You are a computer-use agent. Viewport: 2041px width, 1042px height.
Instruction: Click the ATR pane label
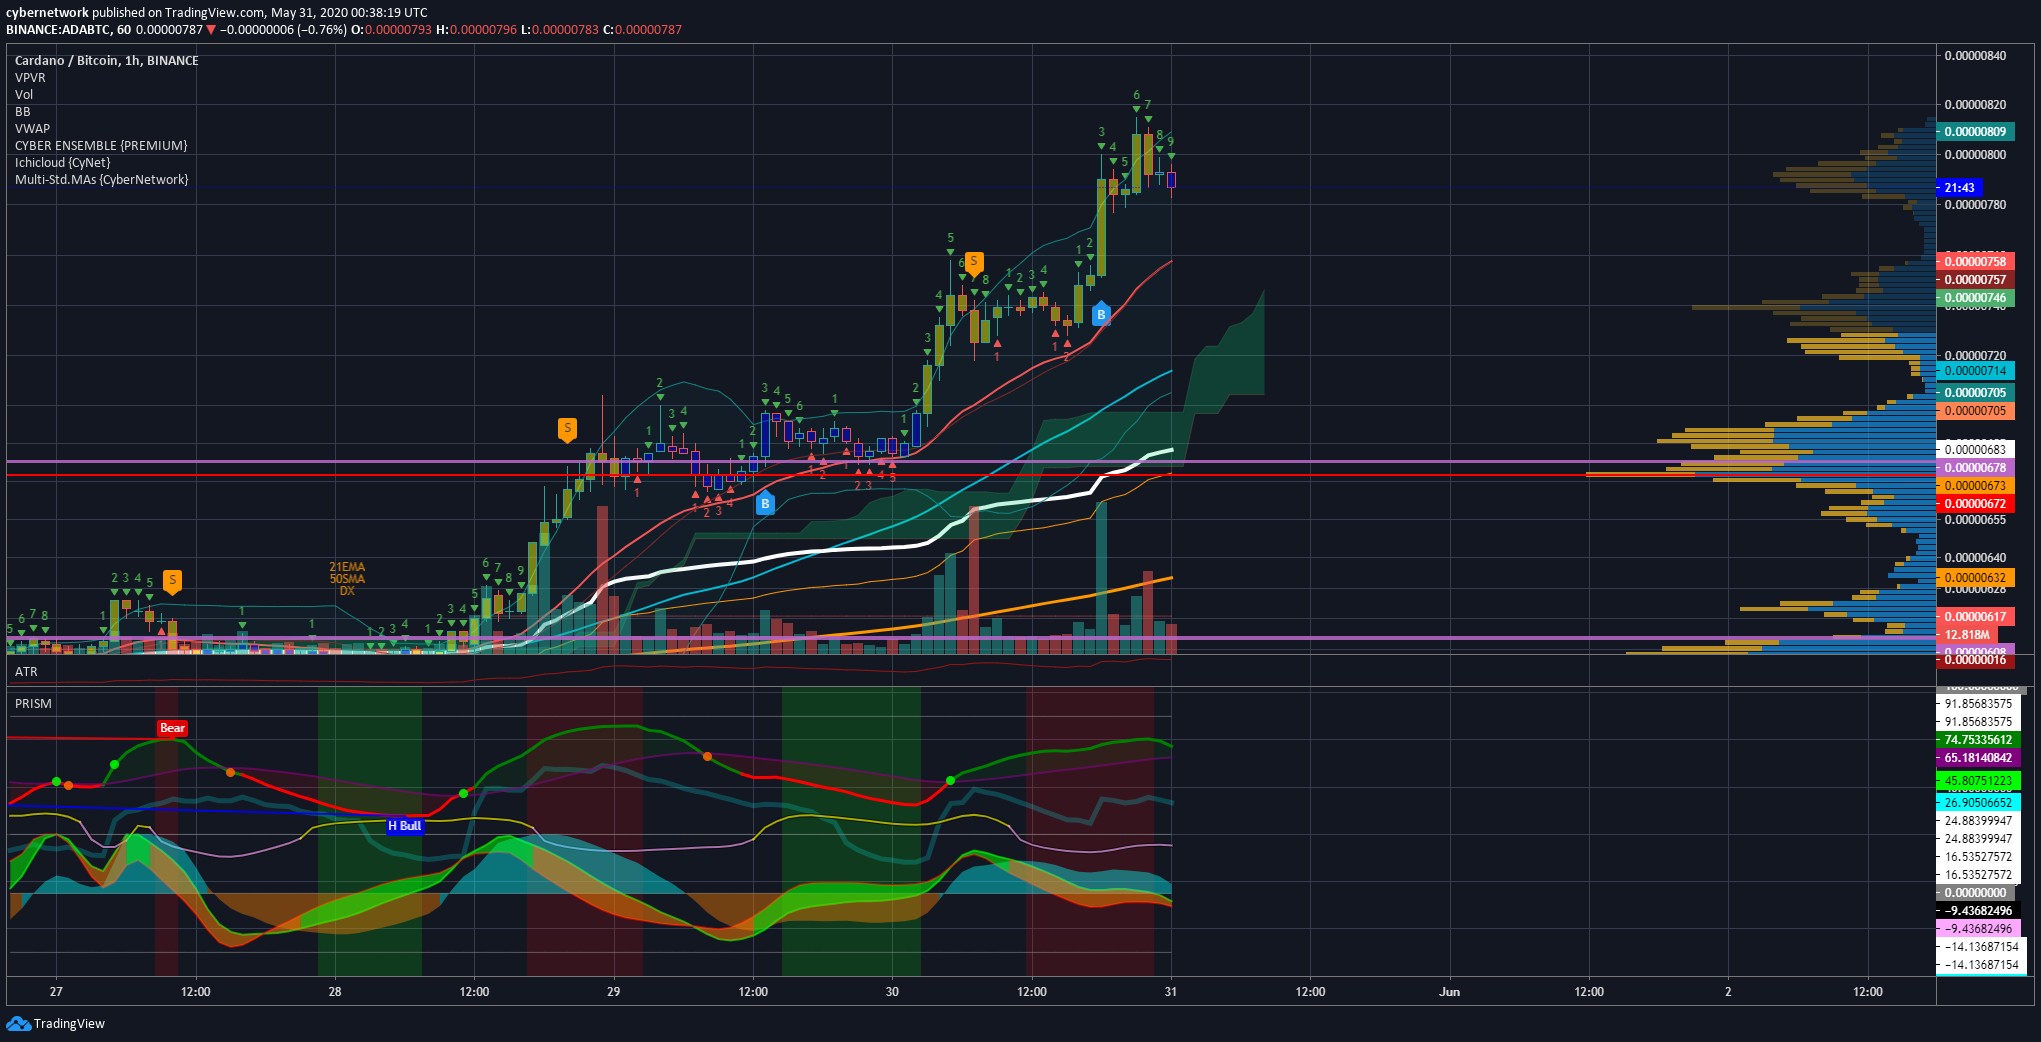tap(26, 672)
